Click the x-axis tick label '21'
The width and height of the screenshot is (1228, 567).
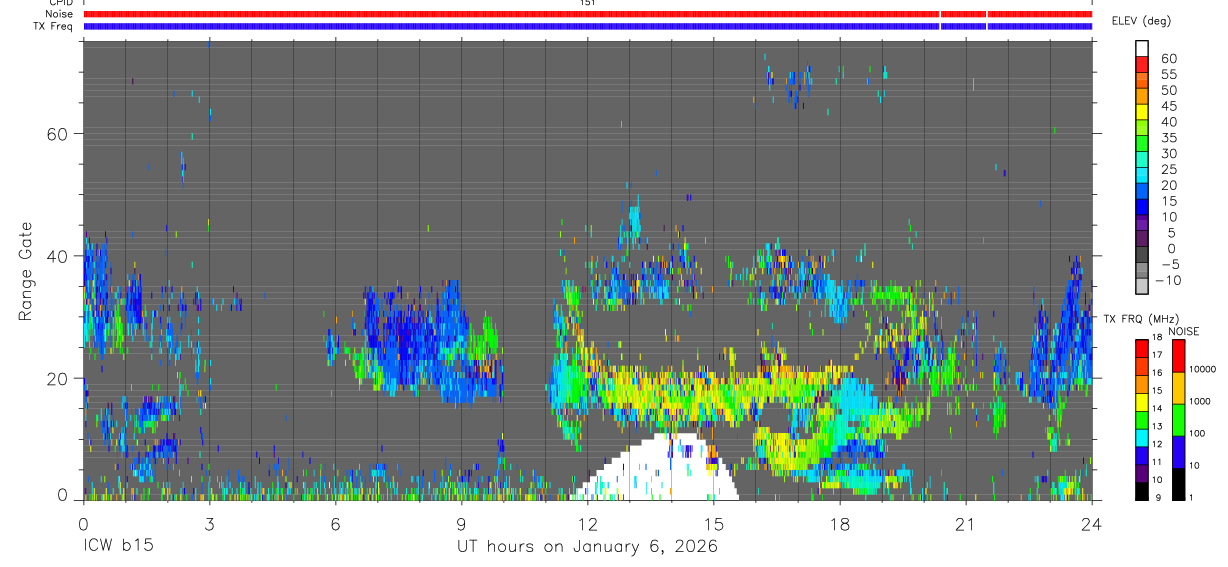click(965, 524)
